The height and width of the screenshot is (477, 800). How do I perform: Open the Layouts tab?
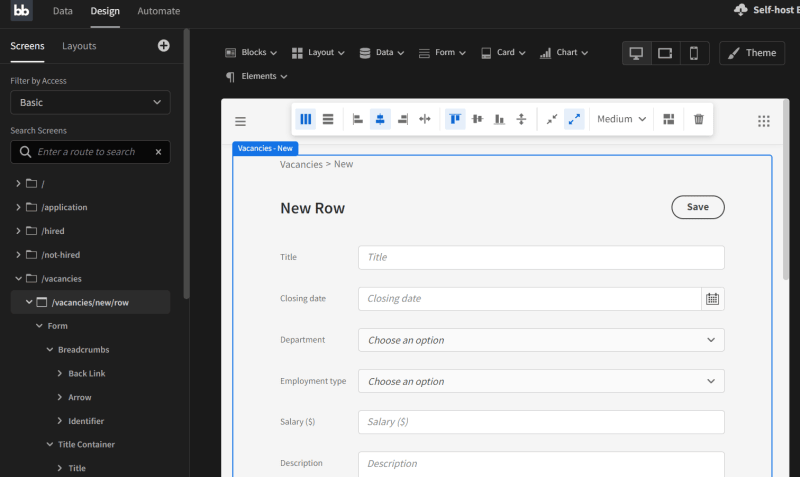79,46
